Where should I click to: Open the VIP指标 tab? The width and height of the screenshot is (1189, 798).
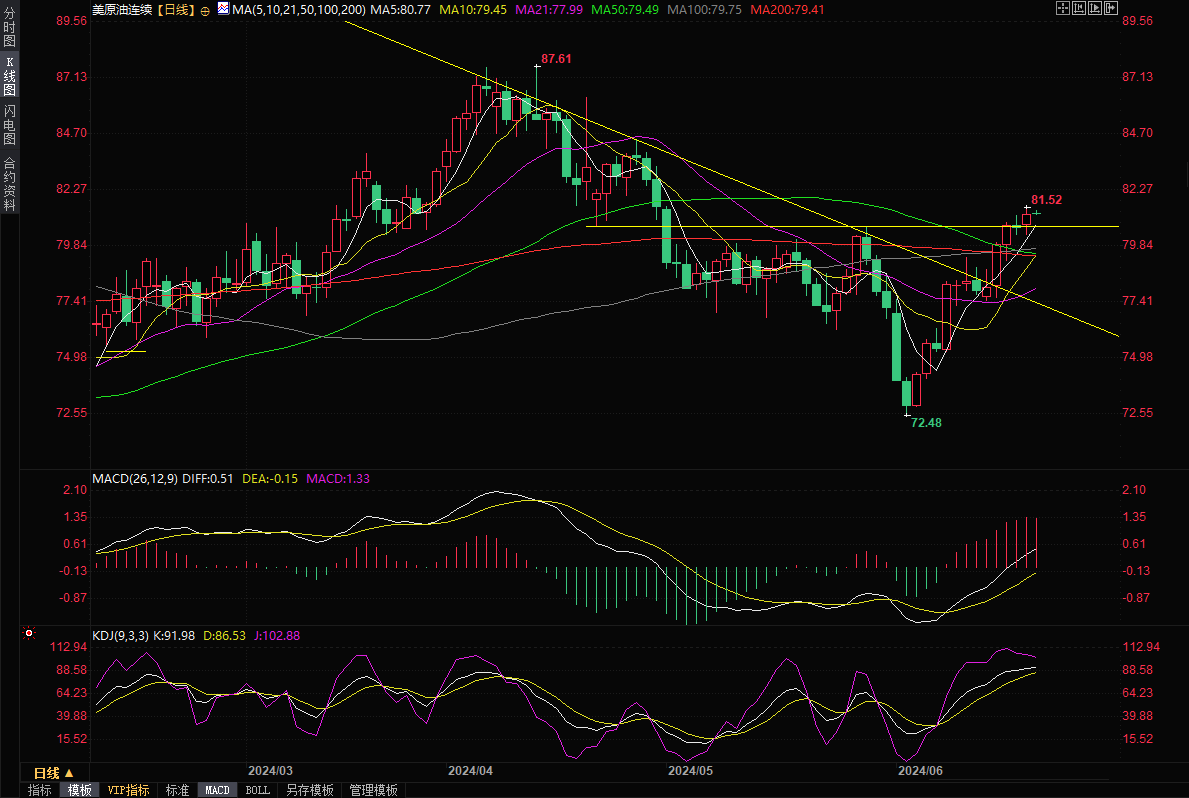(129, 790)
